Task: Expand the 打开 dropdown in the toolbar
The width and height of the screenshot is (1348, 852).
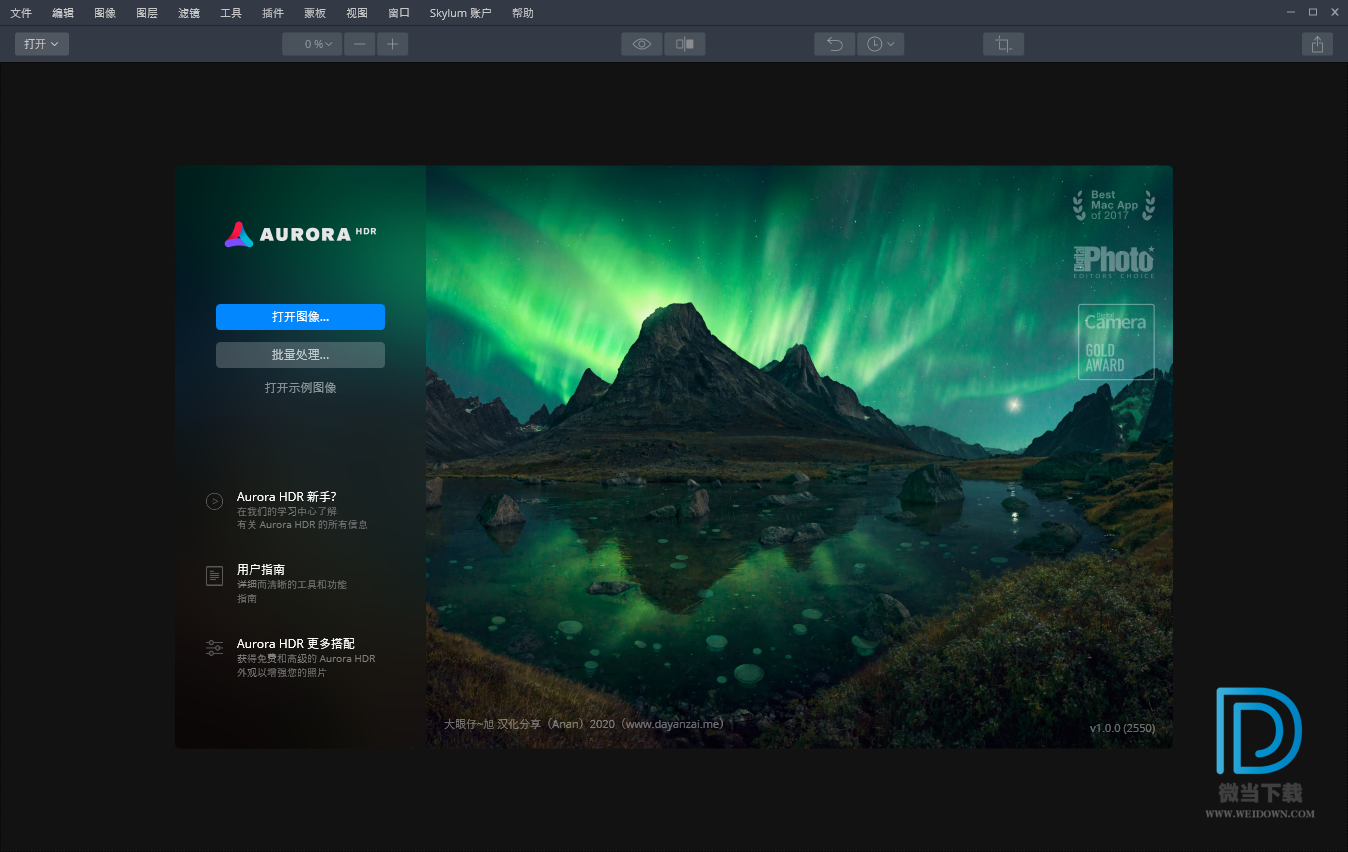Action: point(42,44)
